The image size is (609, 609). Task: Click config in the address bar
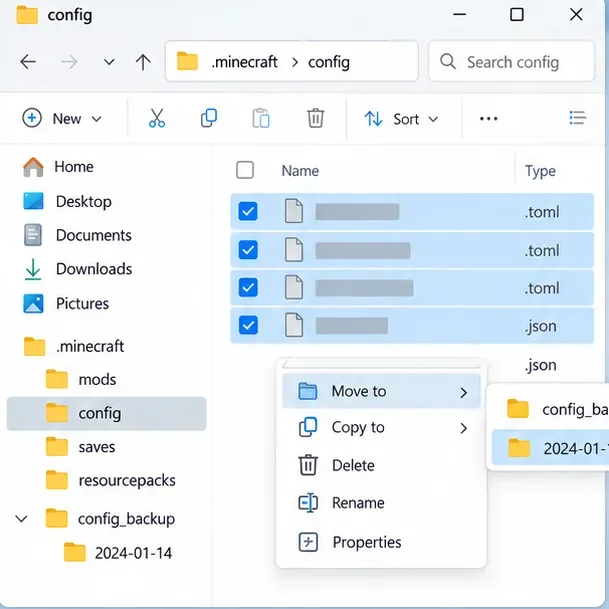point(329,62)
